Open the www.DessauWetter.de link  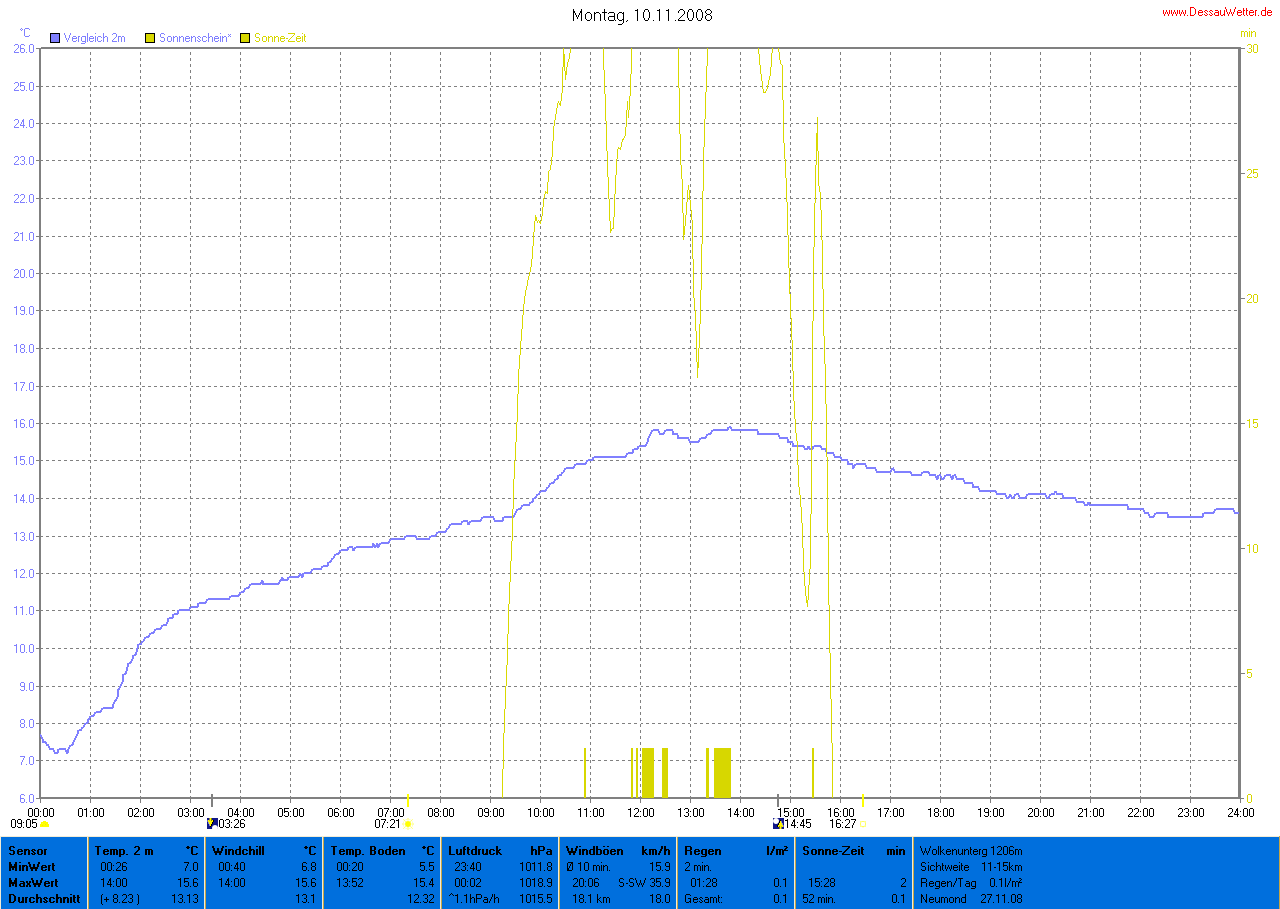pos(1216,12)
